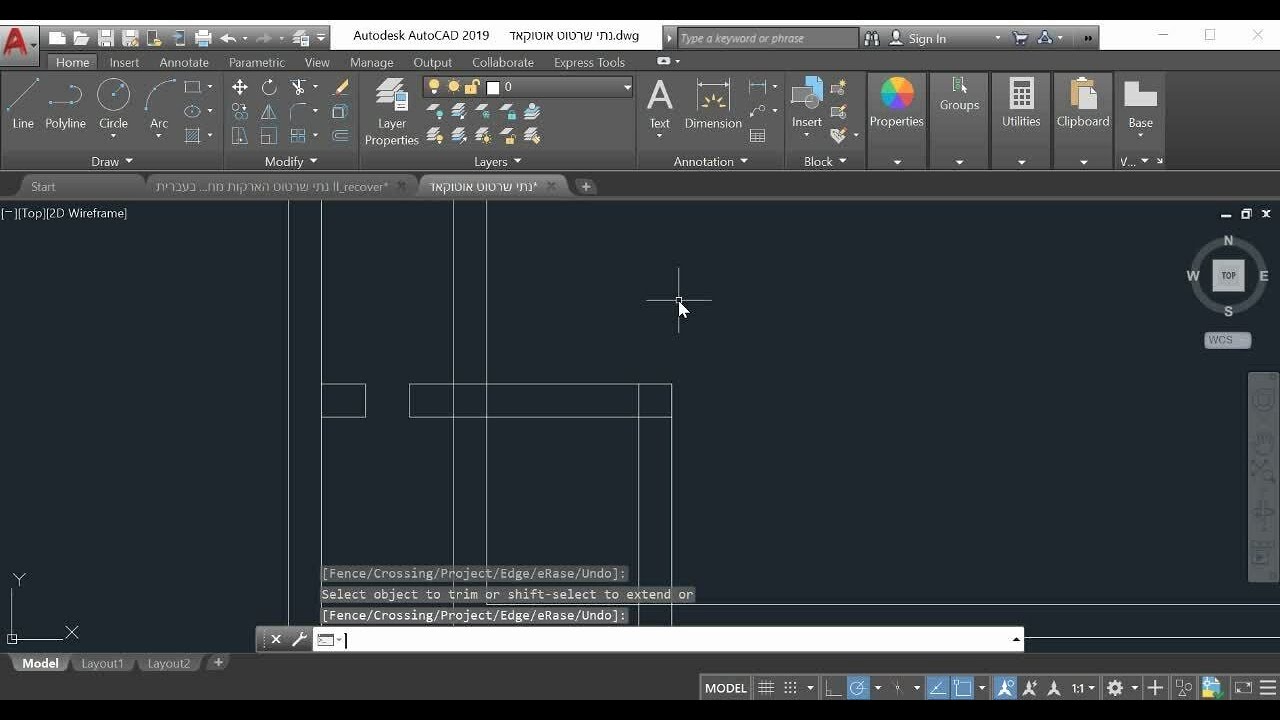Select the Dimension tool
The height and width of the screenshot is (720, 1280).
click(x=713, y=104)
